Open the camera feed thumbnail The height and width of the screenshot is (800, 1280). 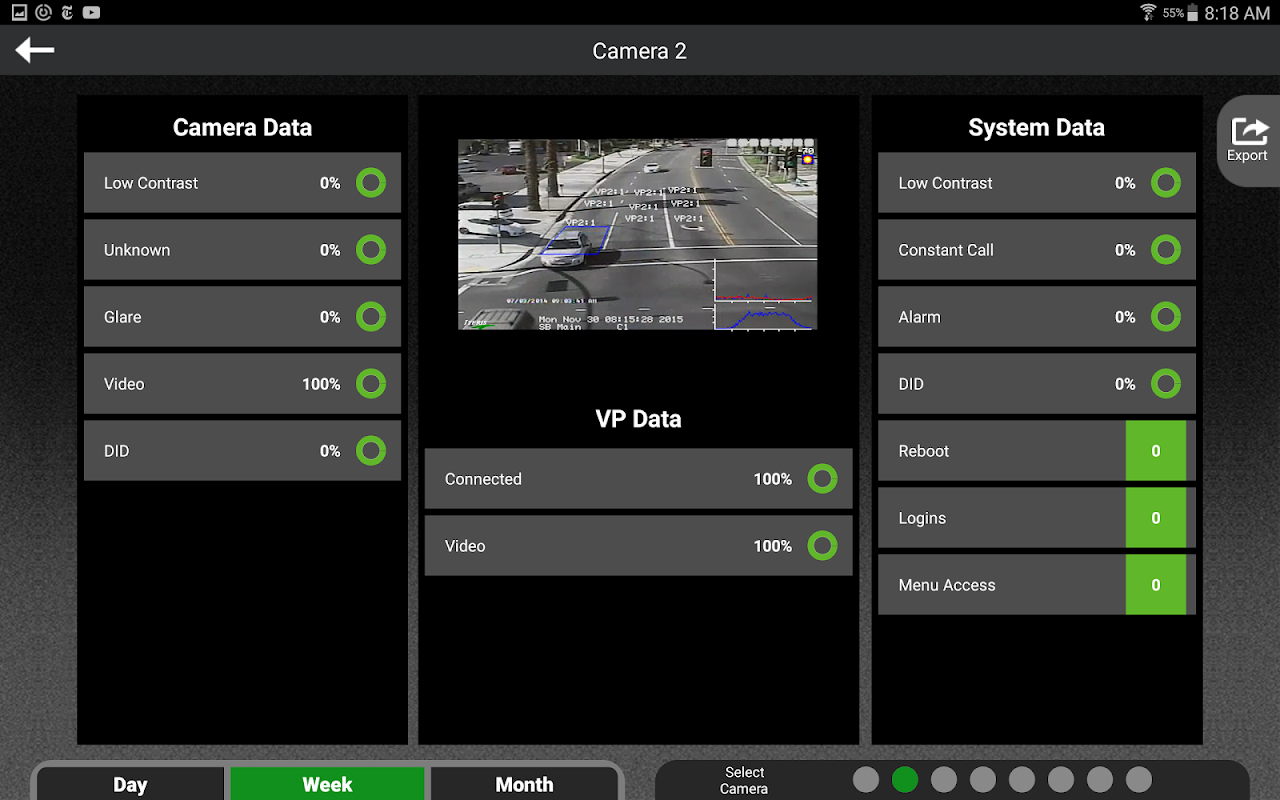tap(637, 234)
